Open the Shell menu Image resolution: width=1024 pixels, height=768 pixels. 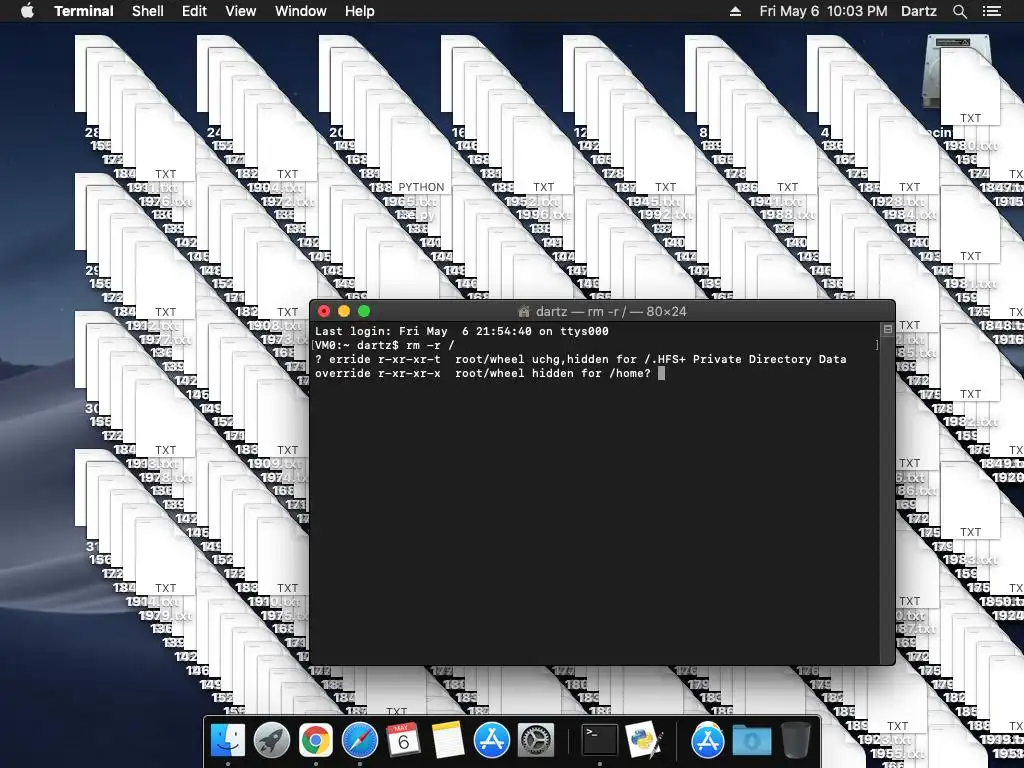(x=148, y=11)
